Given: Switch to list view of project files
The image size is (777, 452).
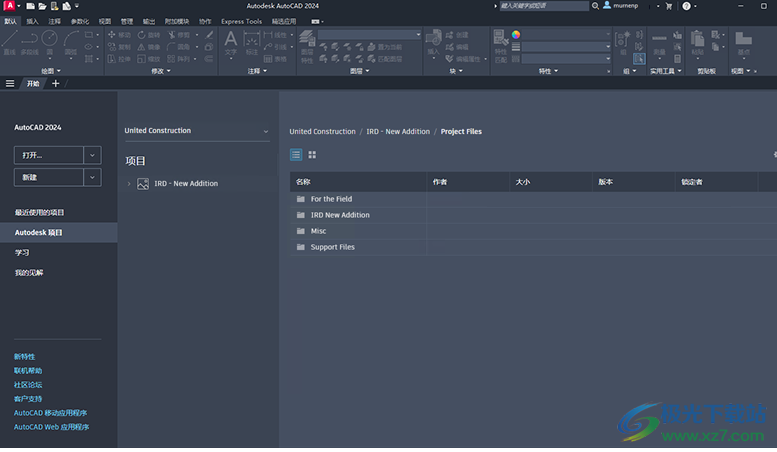Looking at the screenshot, I should 296,155.
